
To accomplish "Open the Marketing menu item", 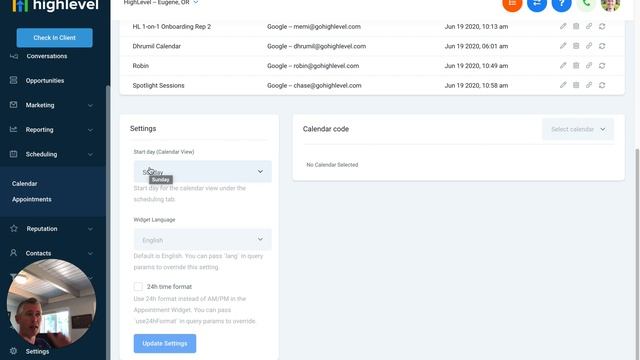I will click(x=40, y=105).
